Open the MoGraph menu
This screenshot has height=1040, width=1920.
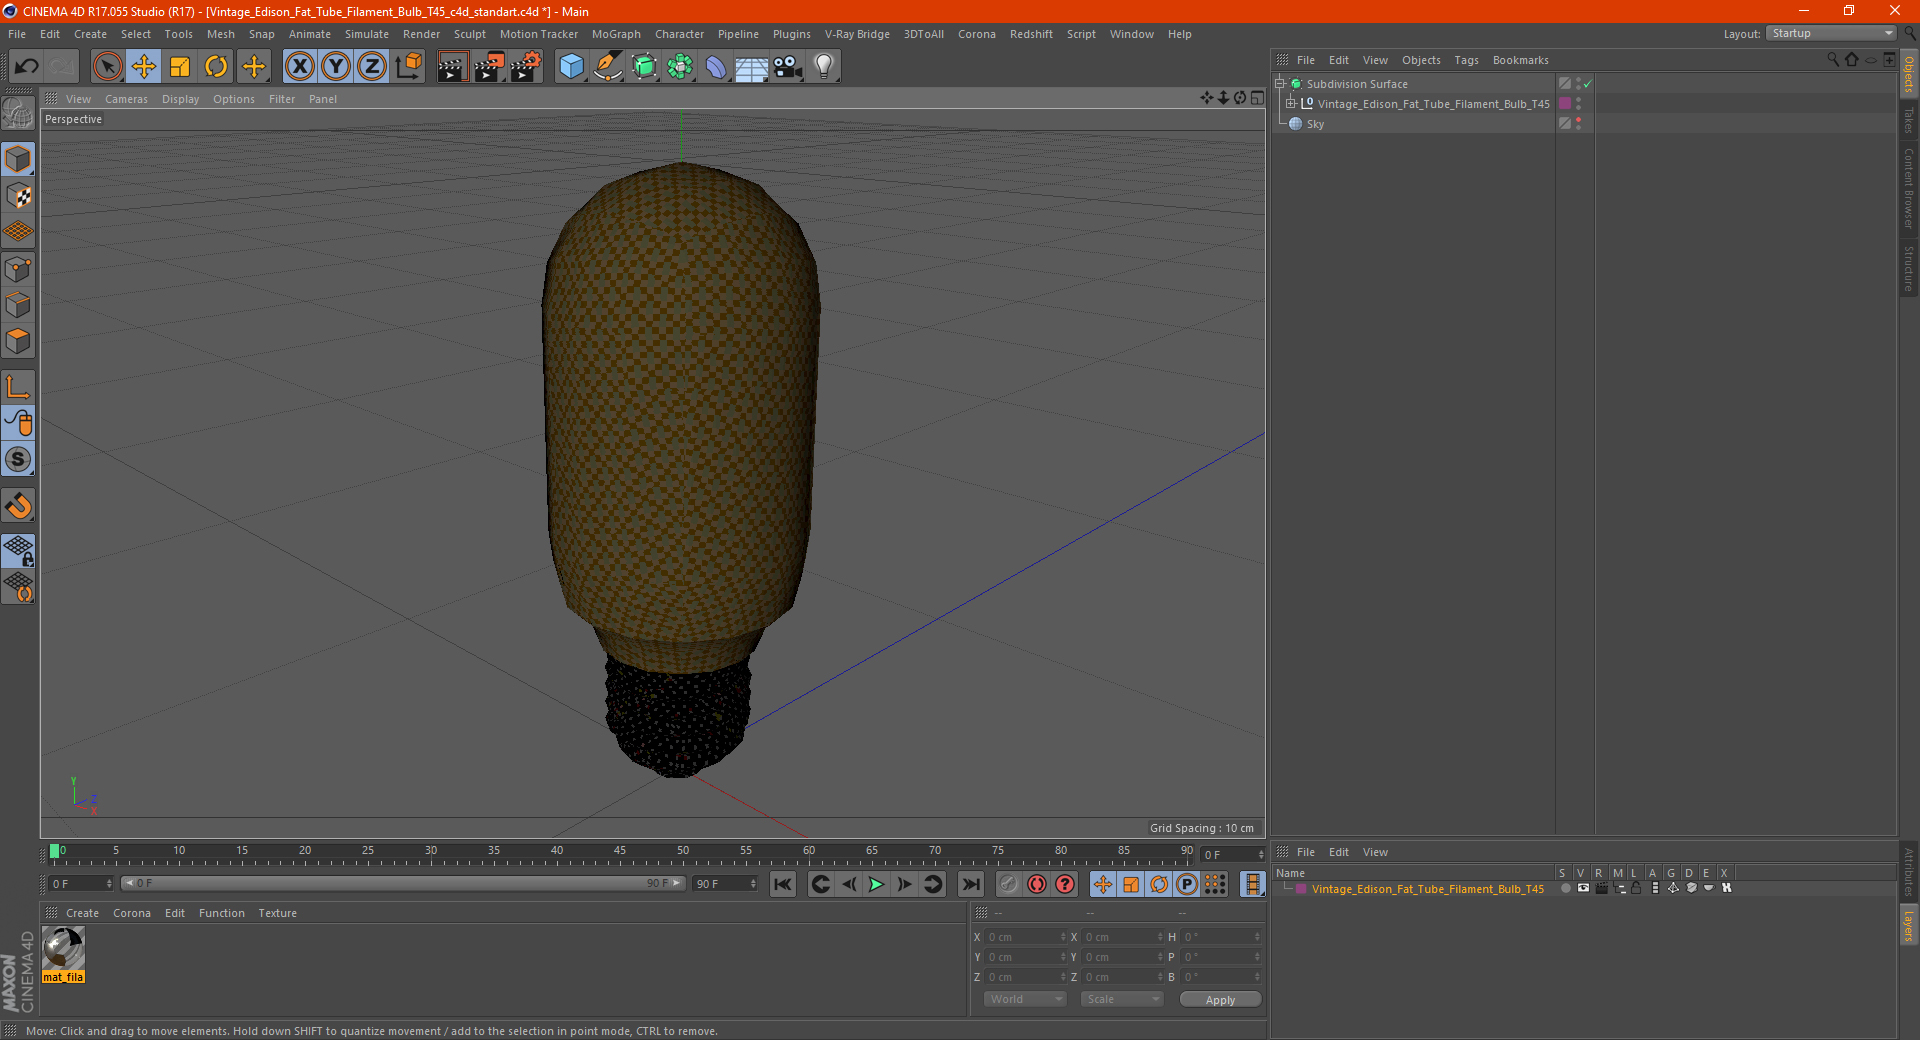tap(616, 34)
